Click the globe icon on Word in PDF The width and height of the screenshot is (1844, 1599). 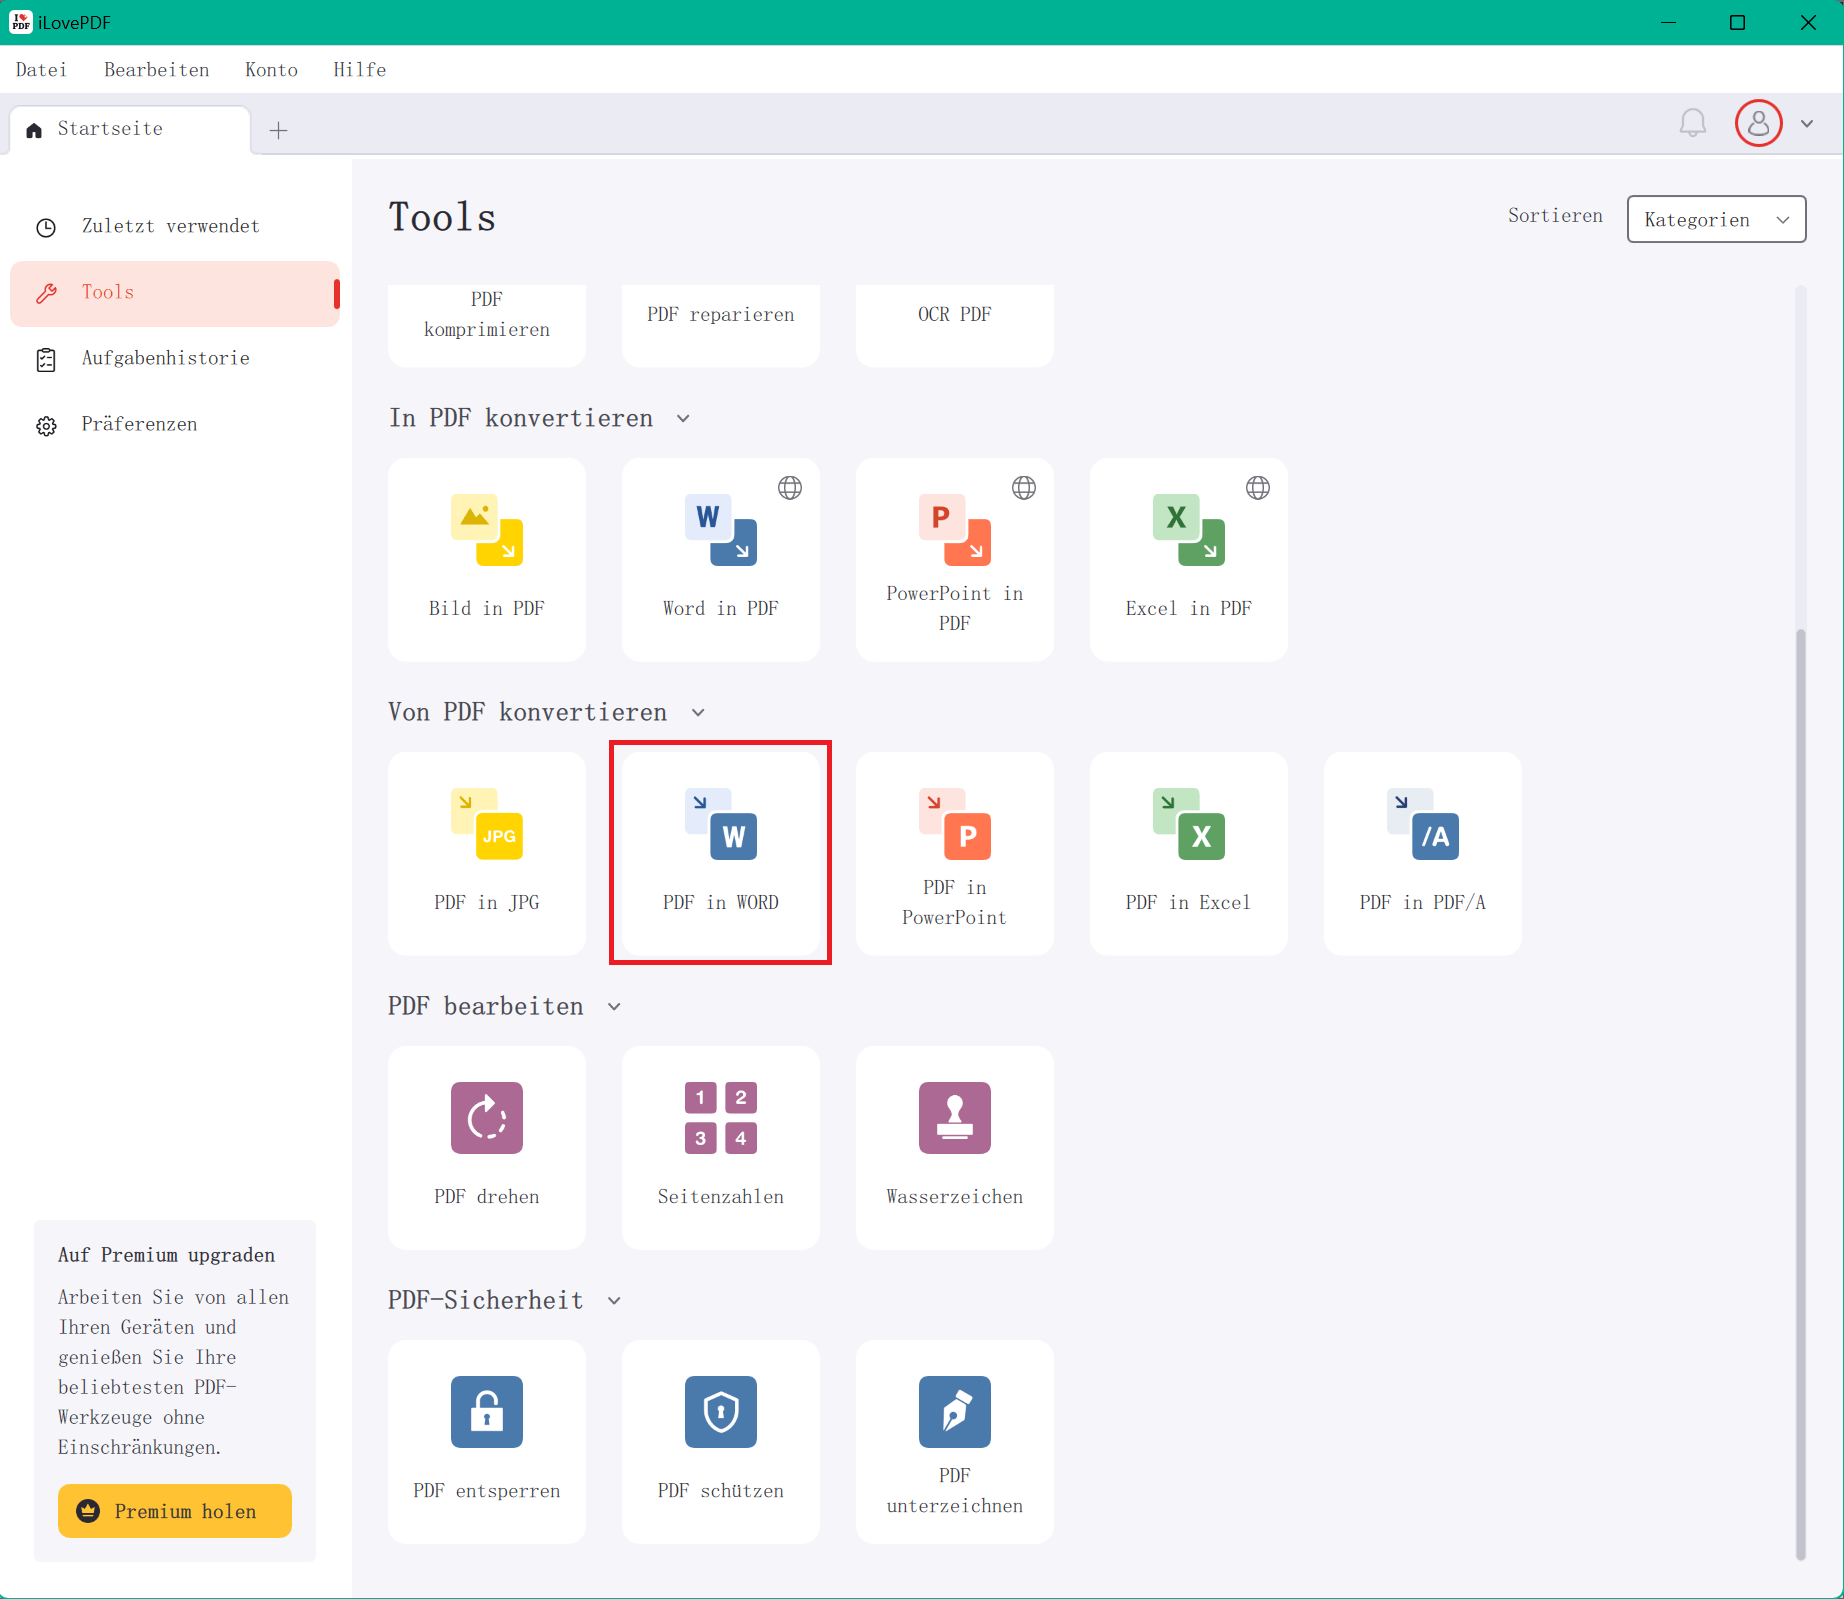pyautogui.click(x=790, y=488)
